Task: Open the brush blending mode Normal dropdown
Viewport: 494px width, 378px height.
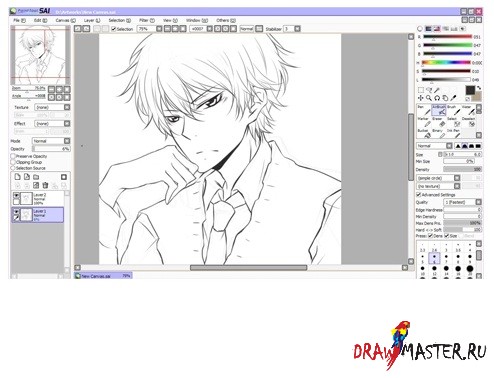Action: (x=434, y=146)
